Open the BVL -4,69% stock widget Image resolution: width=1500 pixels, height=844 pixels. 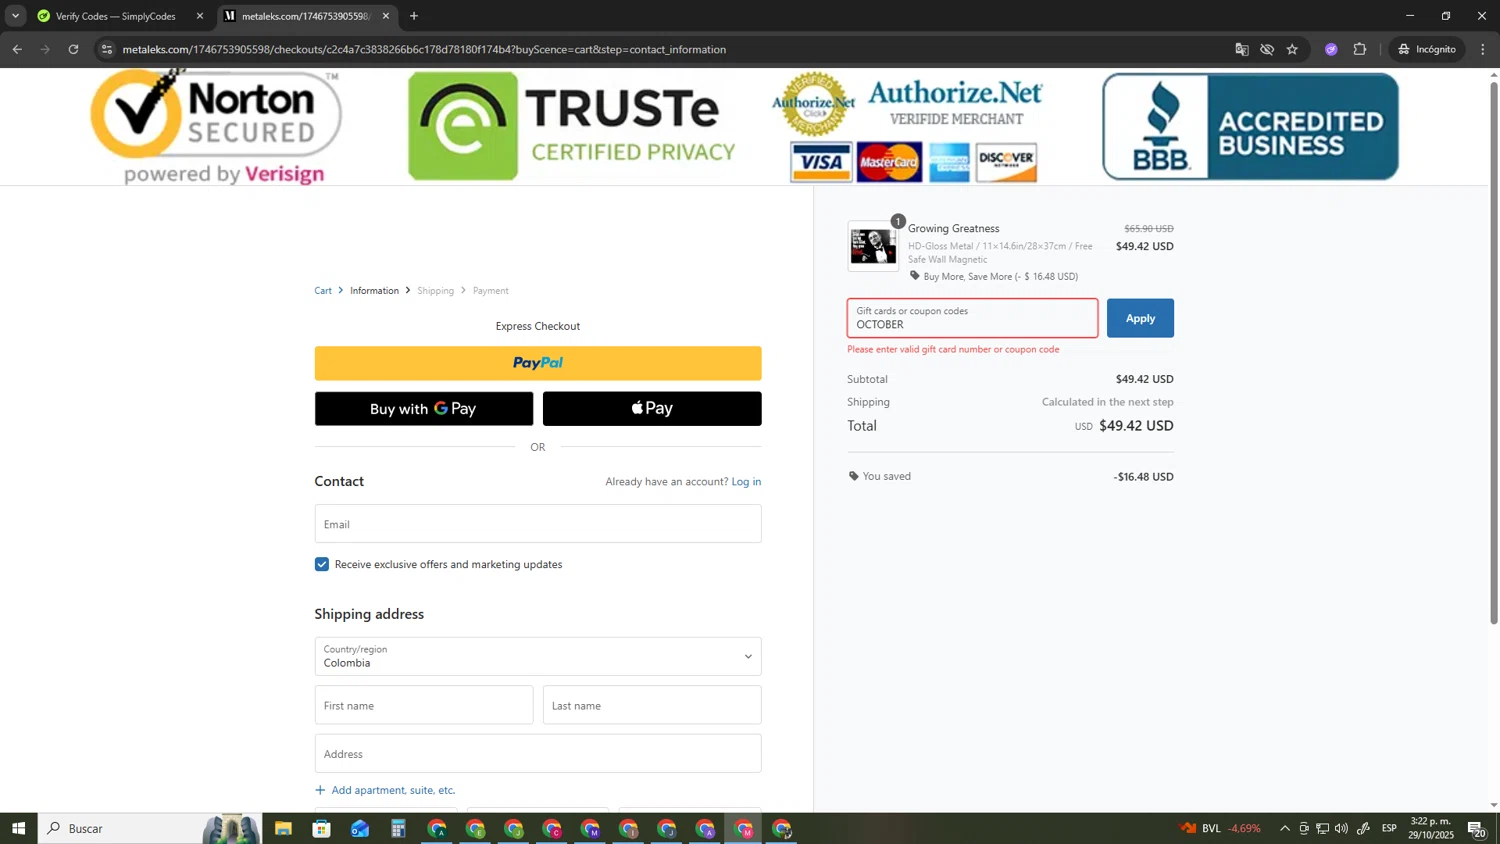[1220, 828]
